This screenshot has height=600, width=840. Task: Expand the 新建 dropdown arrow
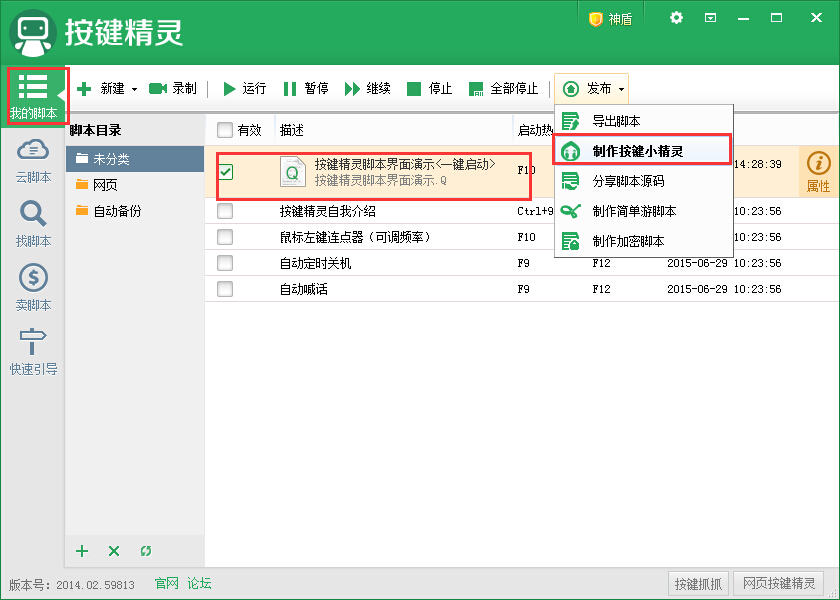(x=134, y=89)
